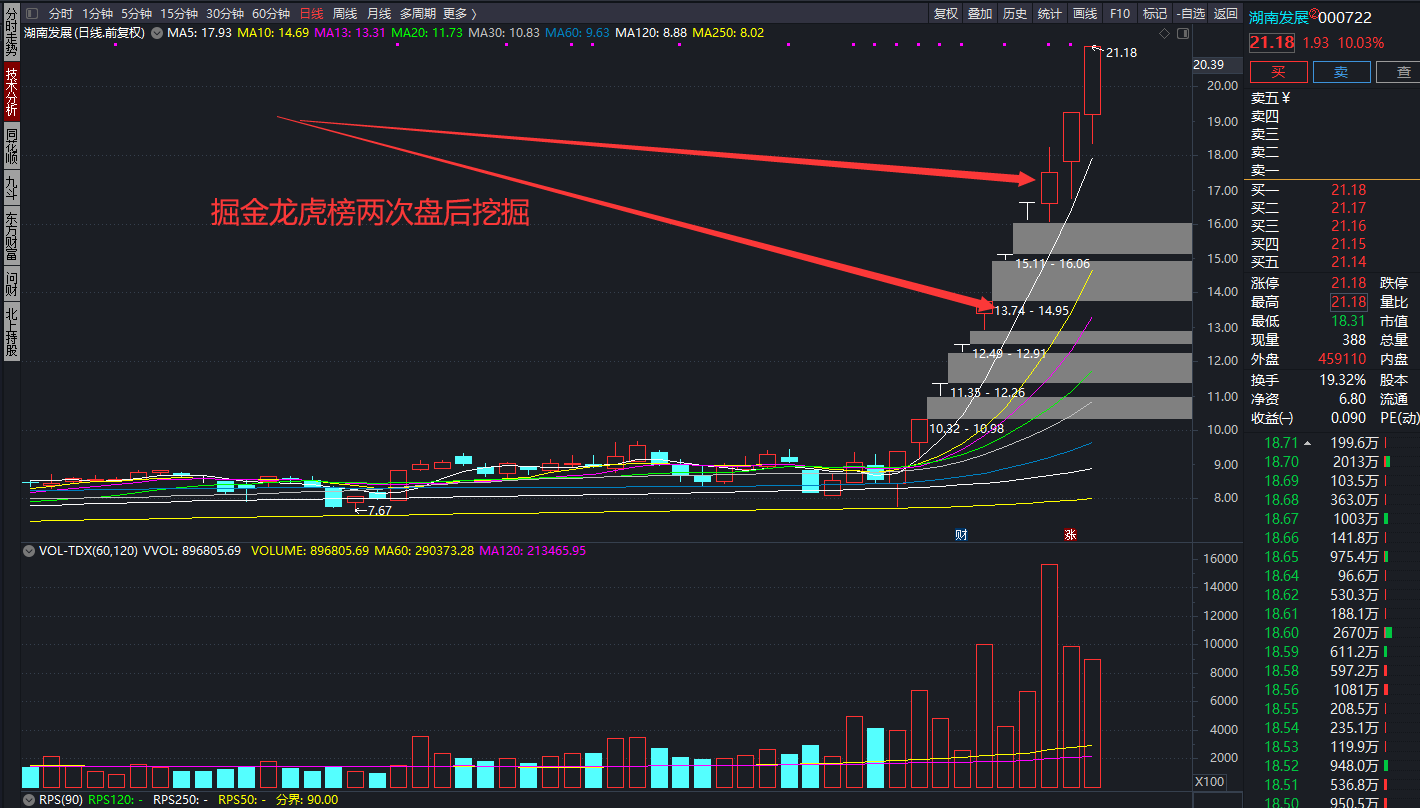
Task: Toggle right panel layout icon
Action: pyautogui.click(x=1183, y=33)
